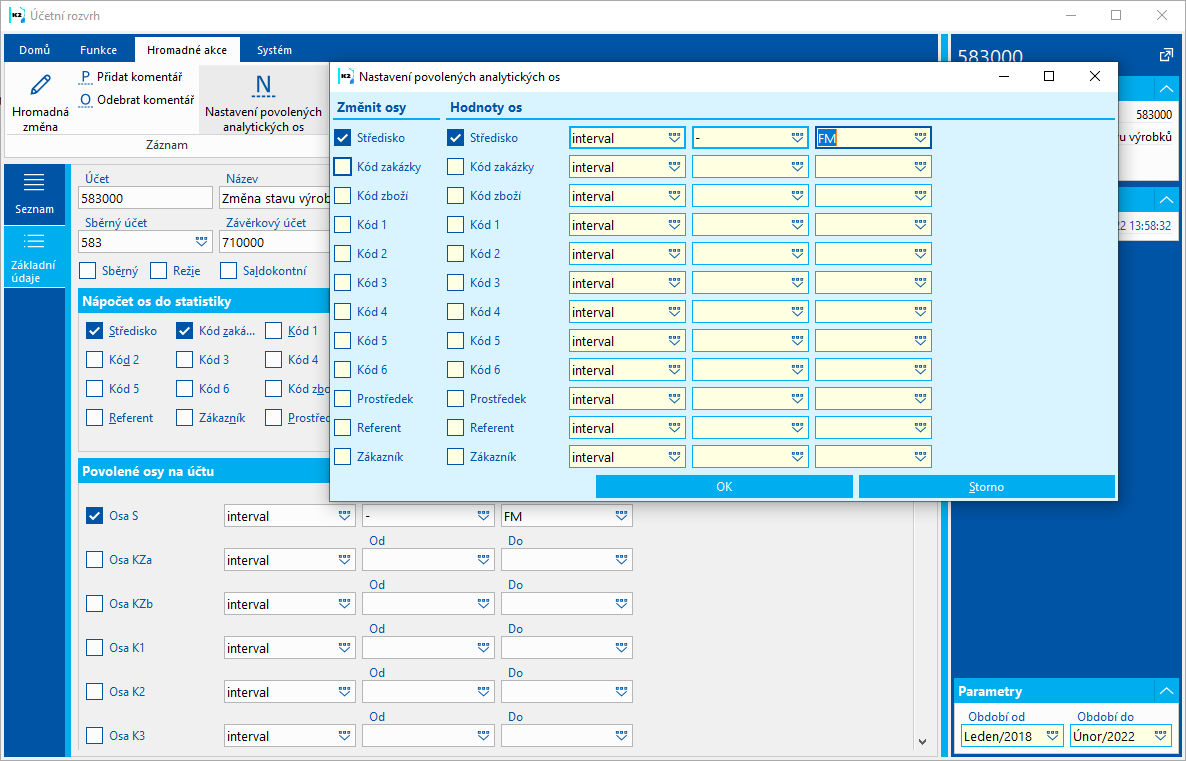Open Základní údaje sidebar icon
This screenshot has width=1186, height=761.
point(34,241)
